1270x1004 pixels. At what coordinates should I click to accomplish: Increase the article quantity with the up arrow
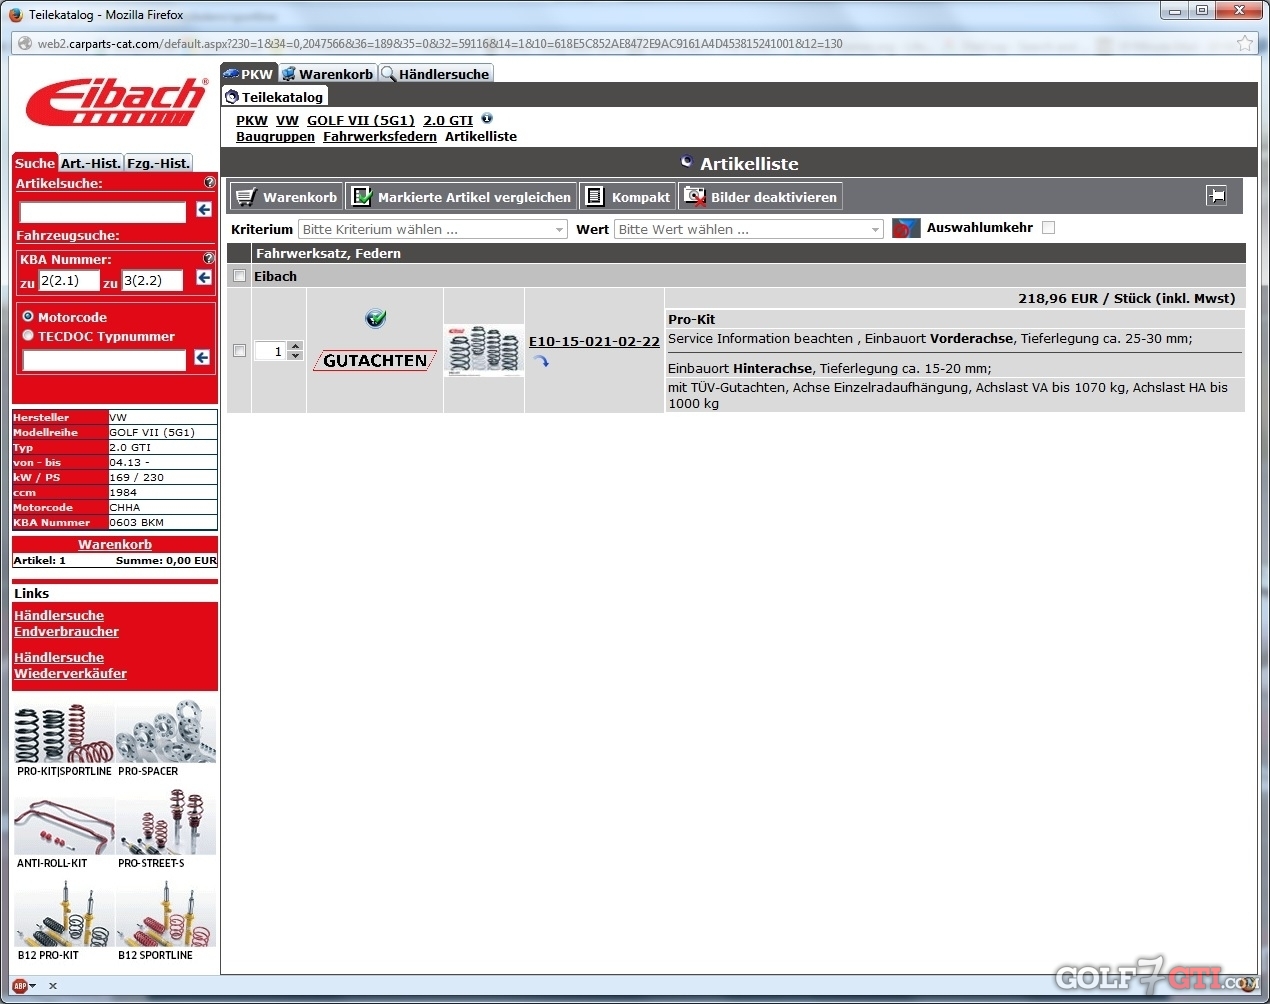click(x=295, y=346)
